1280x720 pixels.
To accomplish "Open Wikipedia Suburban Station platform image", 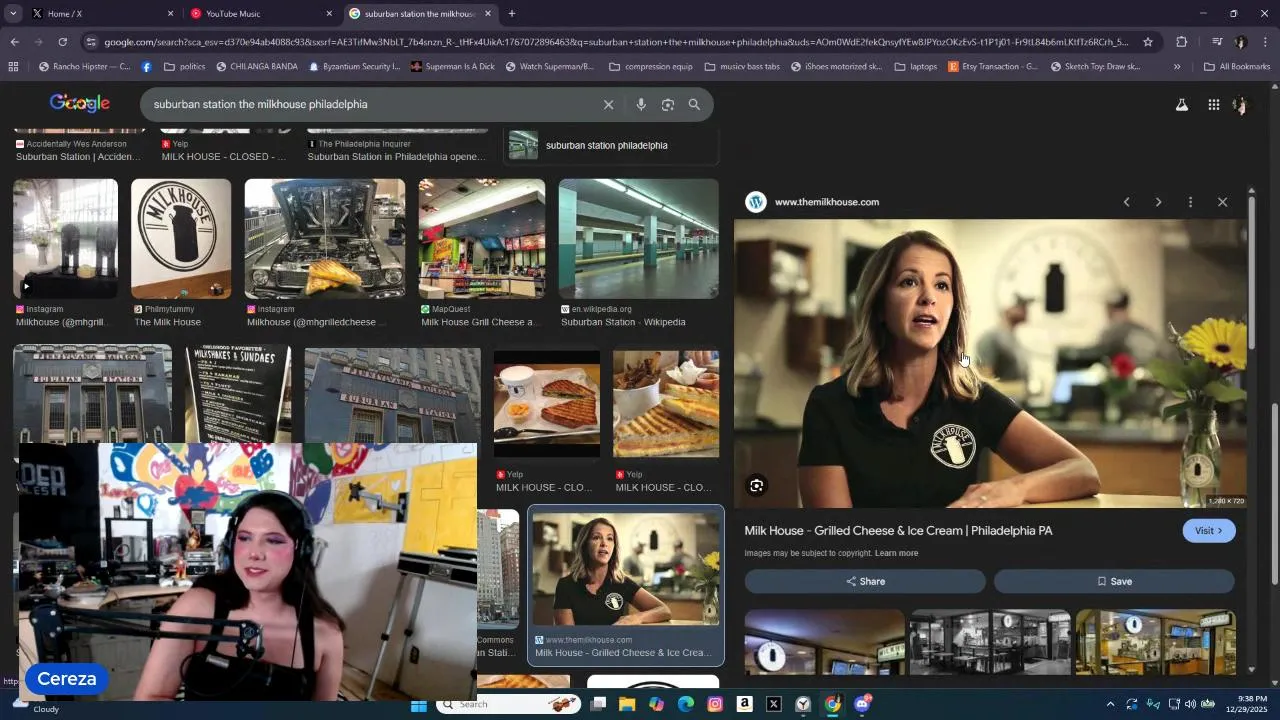I will tap(639, 239).
